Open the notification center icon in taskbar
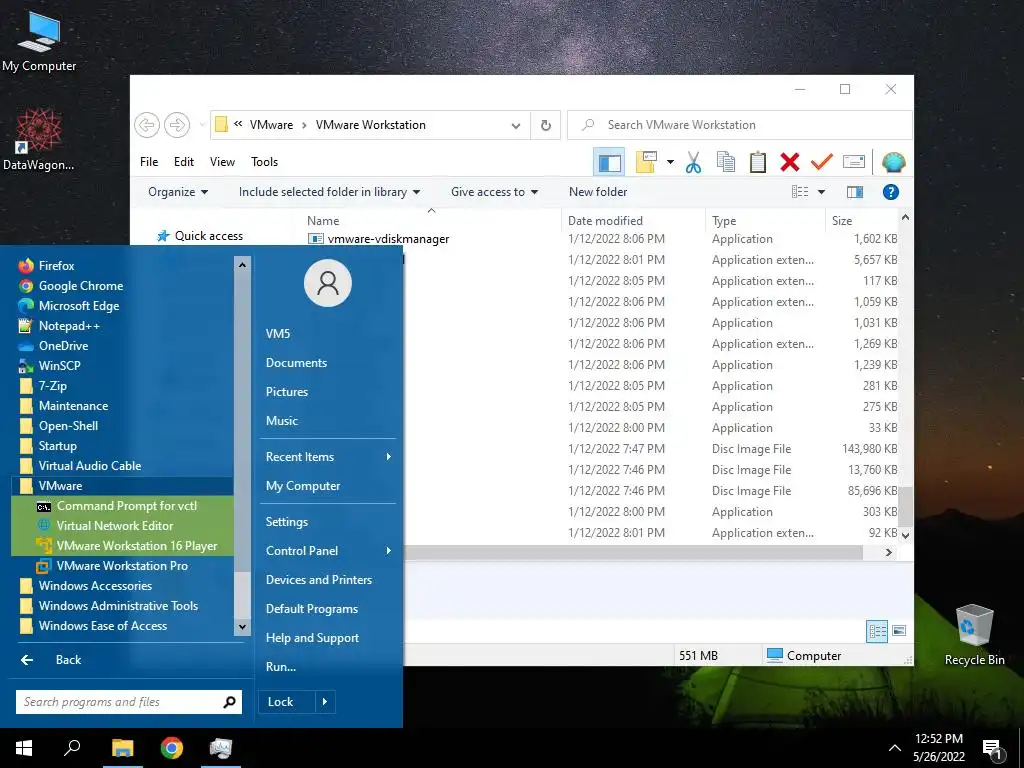This screenshot has height=768, width=1024. (993, 749)
